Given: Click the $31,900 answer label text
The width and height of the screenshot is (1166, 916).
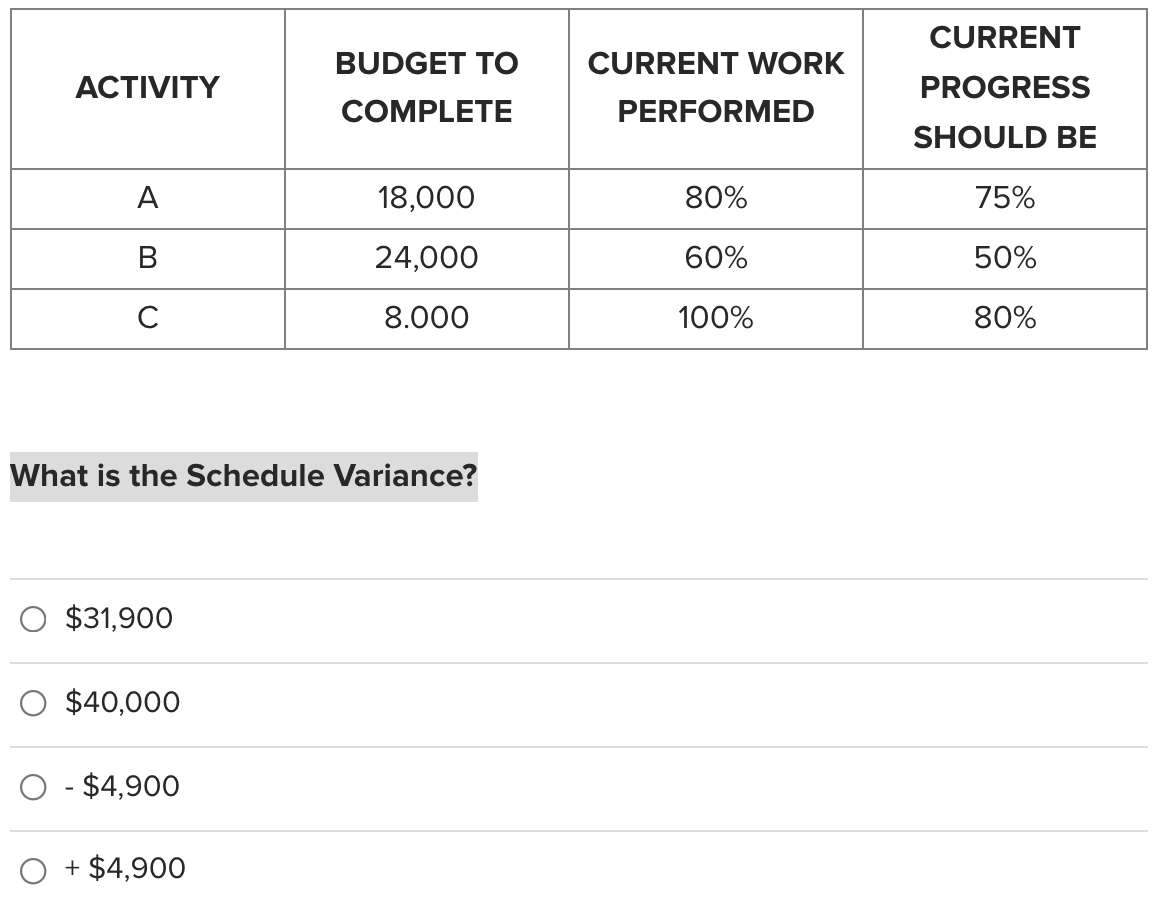Looking at the screenshot, I should point(118,618).
